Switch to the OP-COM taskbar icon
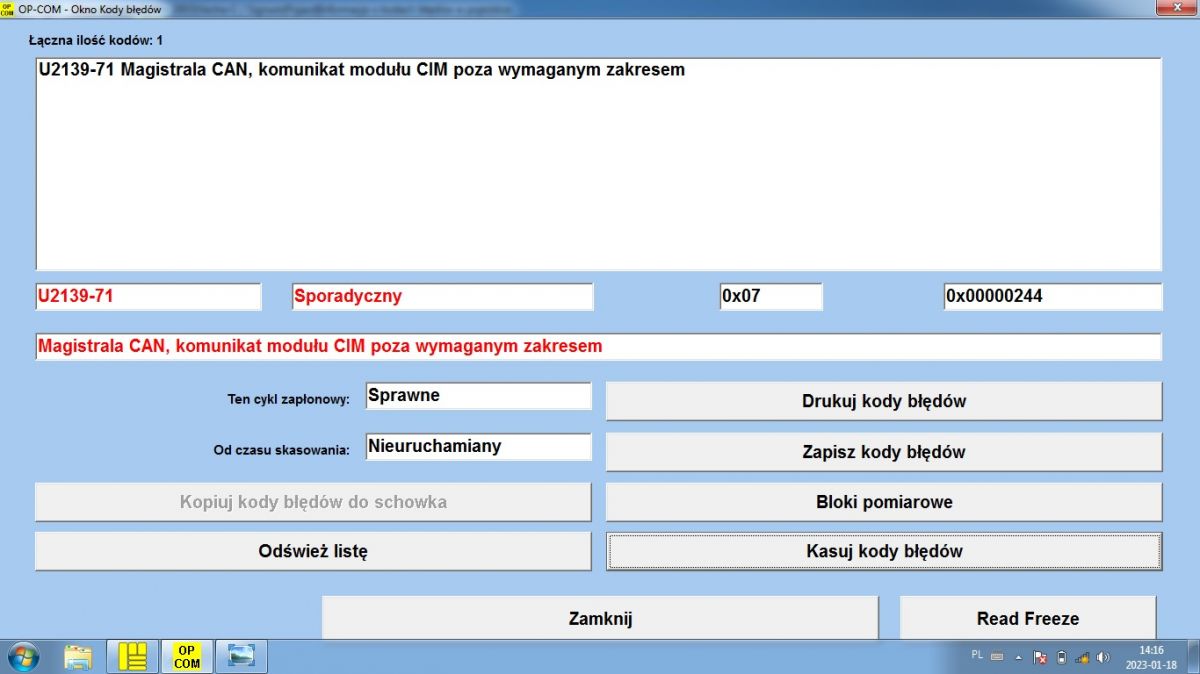 [187, 657]
